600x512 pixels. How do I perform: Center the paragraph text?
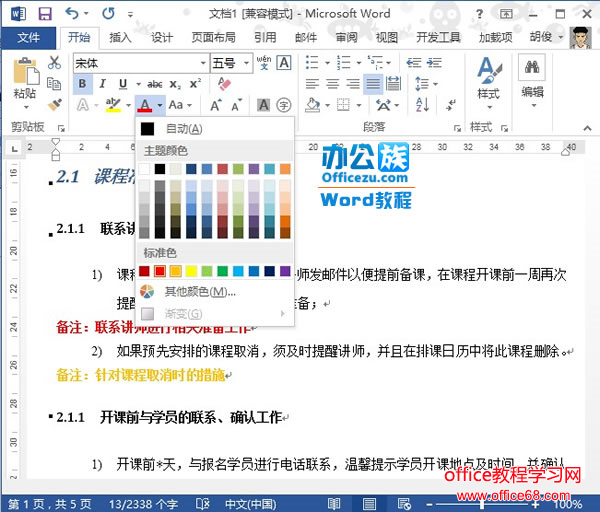point(333,83)
